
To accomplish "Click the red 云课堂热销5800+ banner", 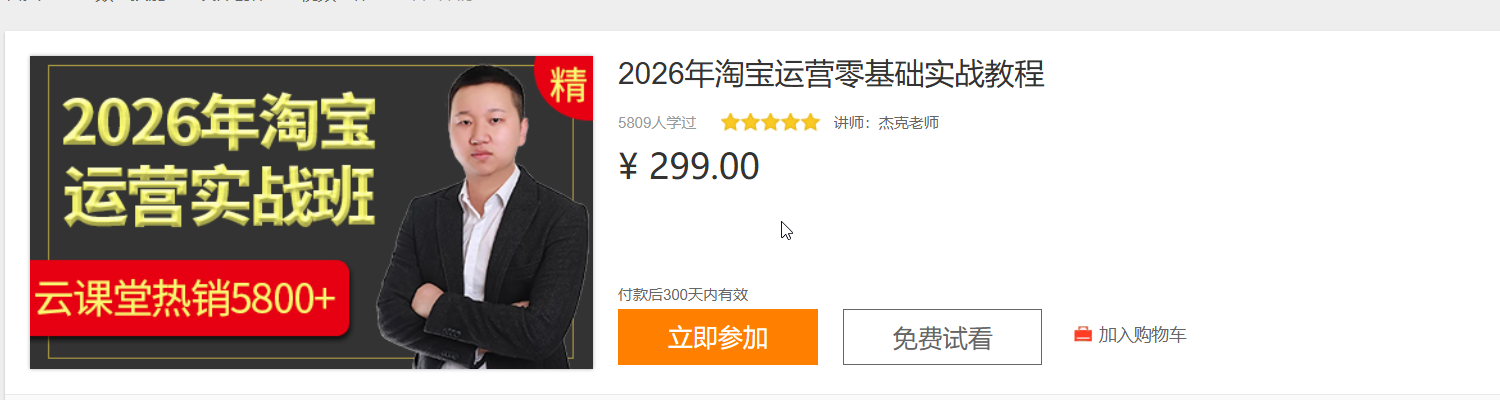I will click(x=189, y=299).
